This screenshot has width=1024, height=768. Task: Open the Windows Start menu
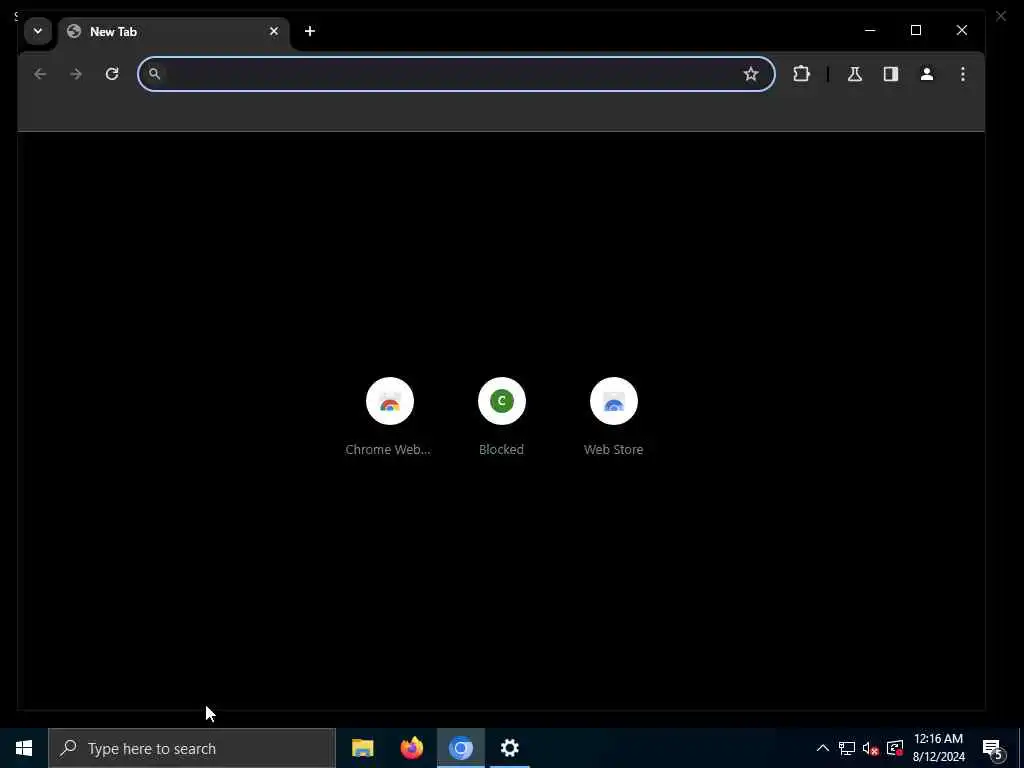tap(24, 748)
